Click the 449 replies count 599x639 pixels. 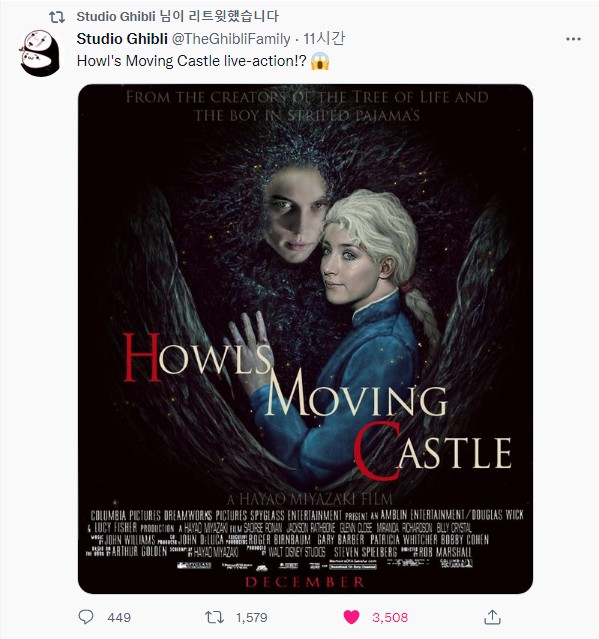pos(119,617)
